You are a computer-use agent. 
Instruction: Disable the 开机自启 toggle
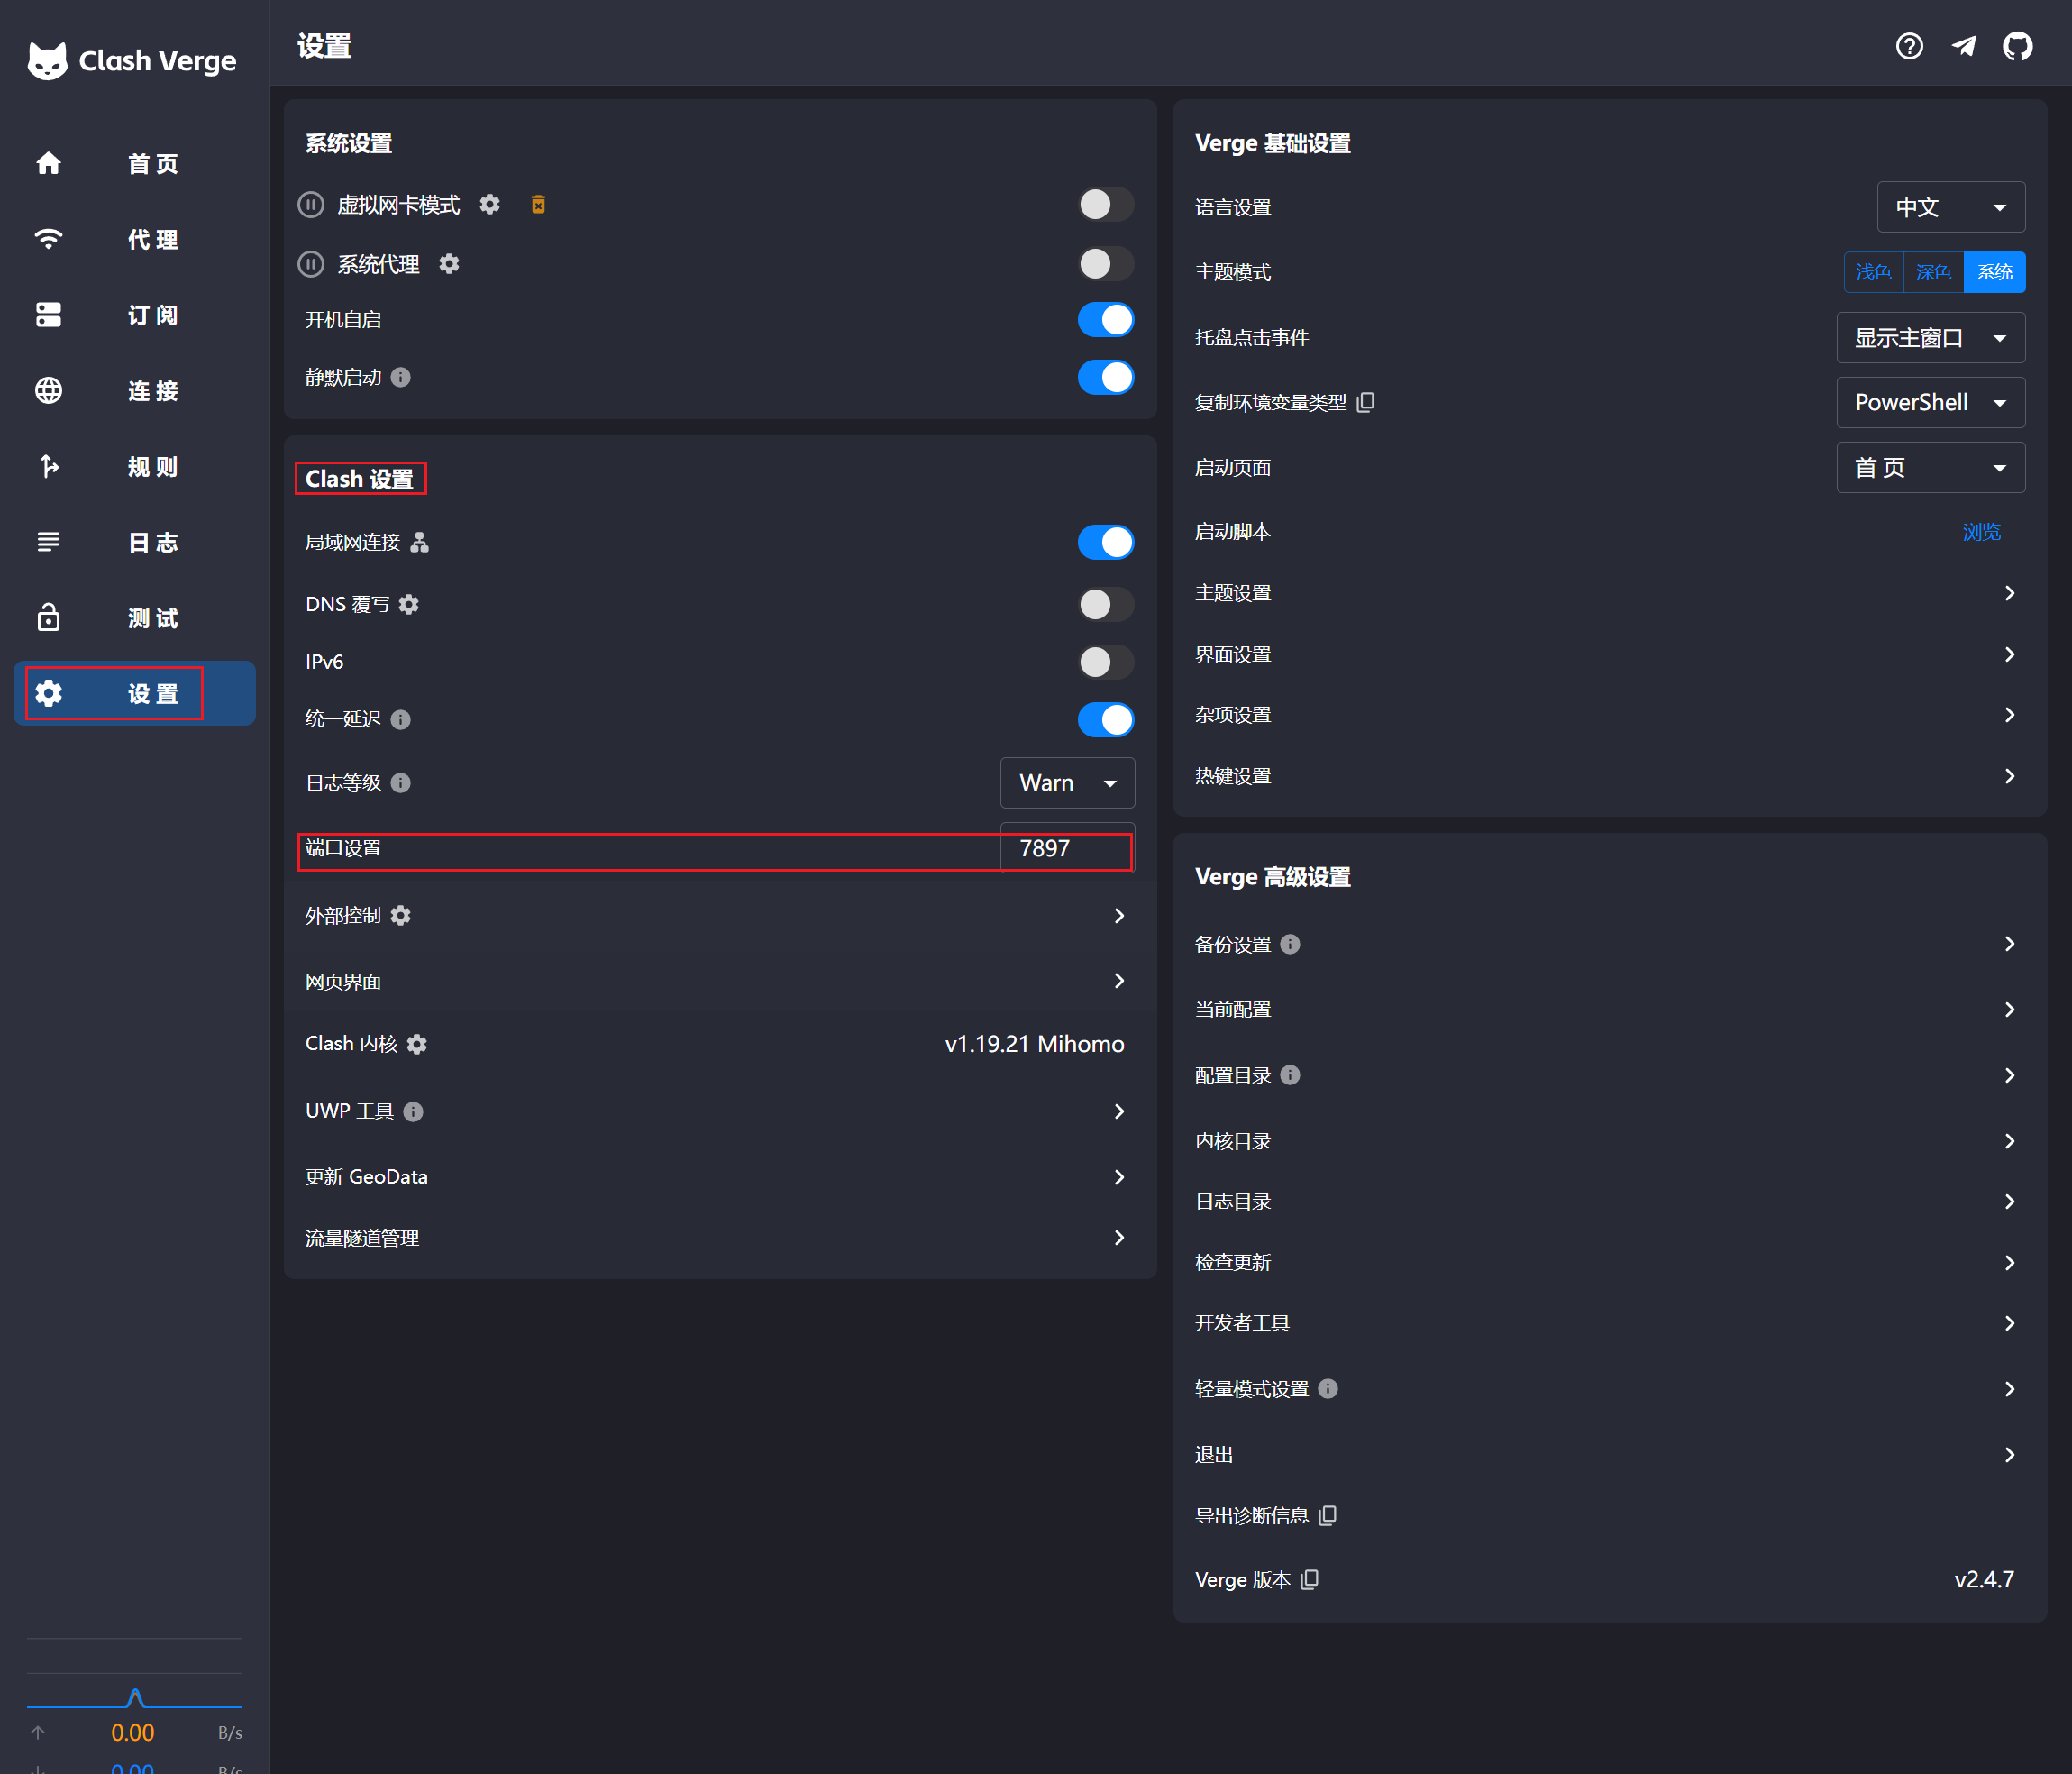click(x=1105, y=320)
